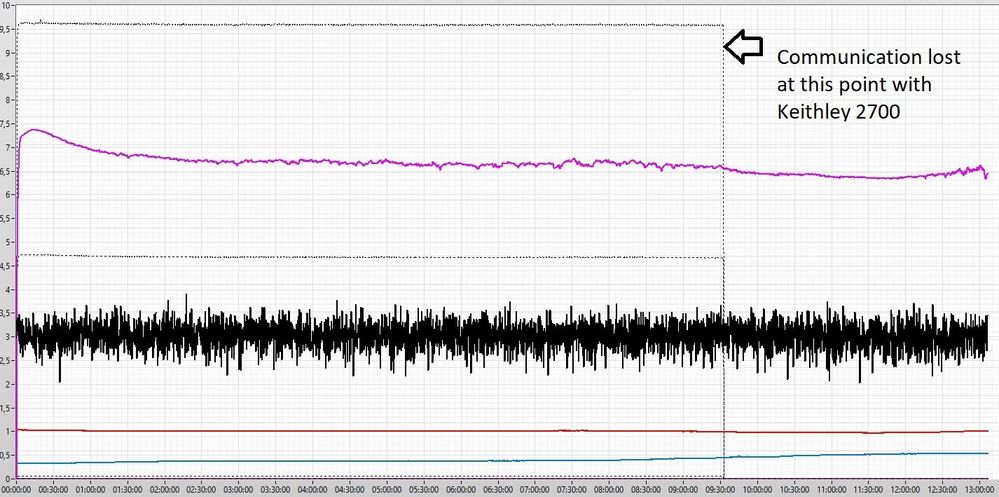The width and height of the screenshot is (999, 497).
Task: Click the 3,5 y-axis tick label
Action: tap(4, 313)
